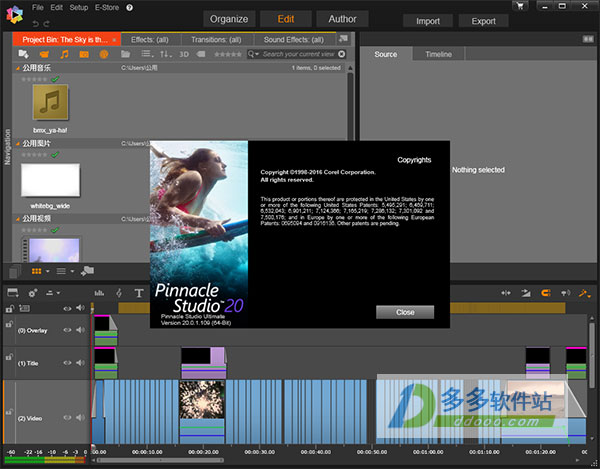
Task: Open the Edit menu in menu bar
Action: (56, 7)
